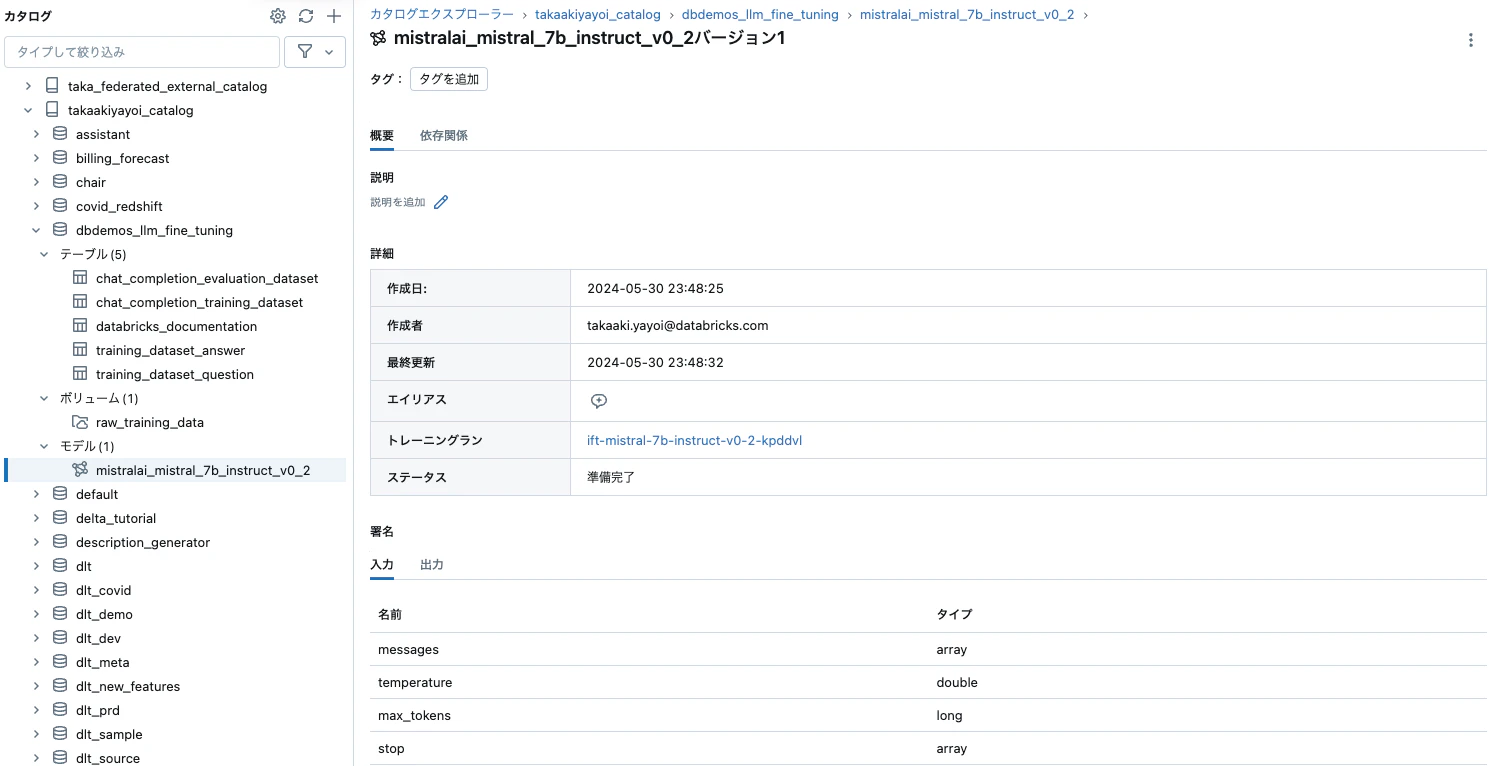
Task: Switch to the 依存関係 tab
Action: tap(444, 135)
